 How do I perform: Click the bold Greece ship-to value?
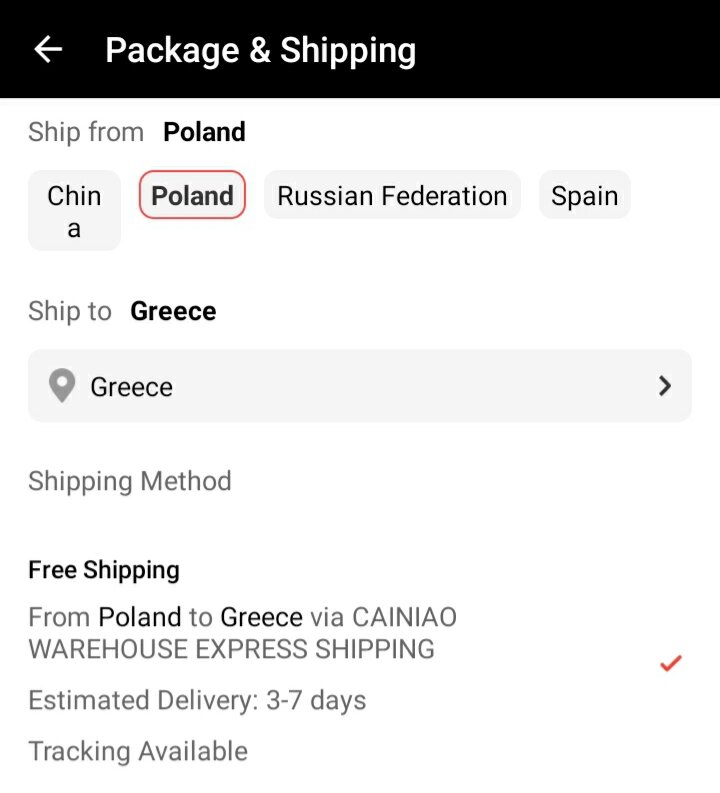click(173, 311)
